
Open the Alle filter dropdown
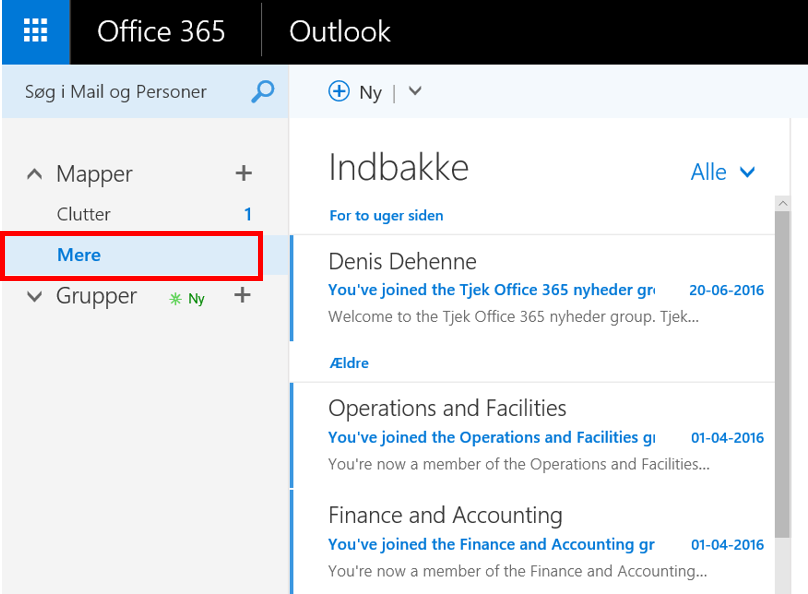(x=723, y=172)
